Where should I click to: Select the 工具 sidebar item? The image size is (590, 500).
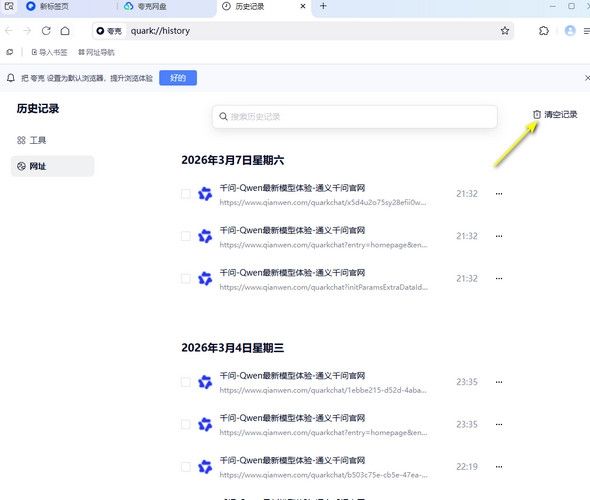point(52,140)
